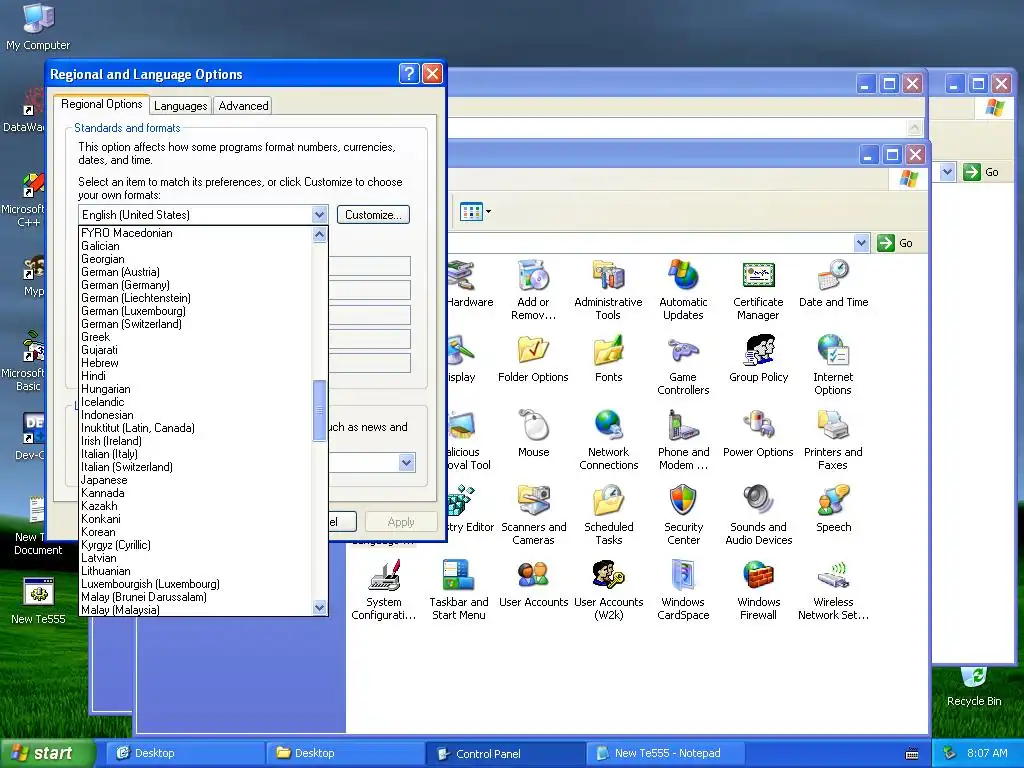This screenshot has height=768, width=1024.
Task: Switch to New Te555 - Notepad taskbar button
Action: pos(665,753)
